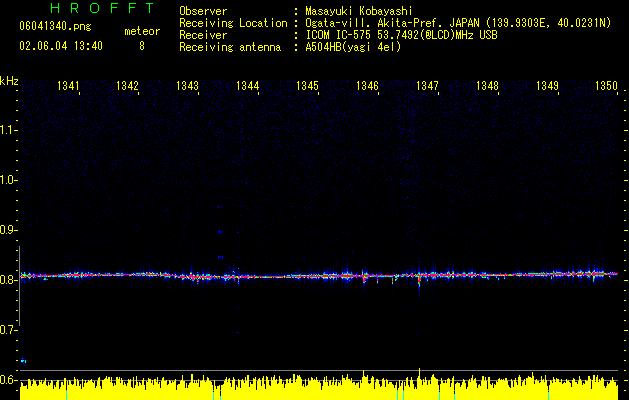This screenshot has width=629, height=400.
Task: Click the Receiver field label
Action: pyautogui.click(x=203, y=35)
